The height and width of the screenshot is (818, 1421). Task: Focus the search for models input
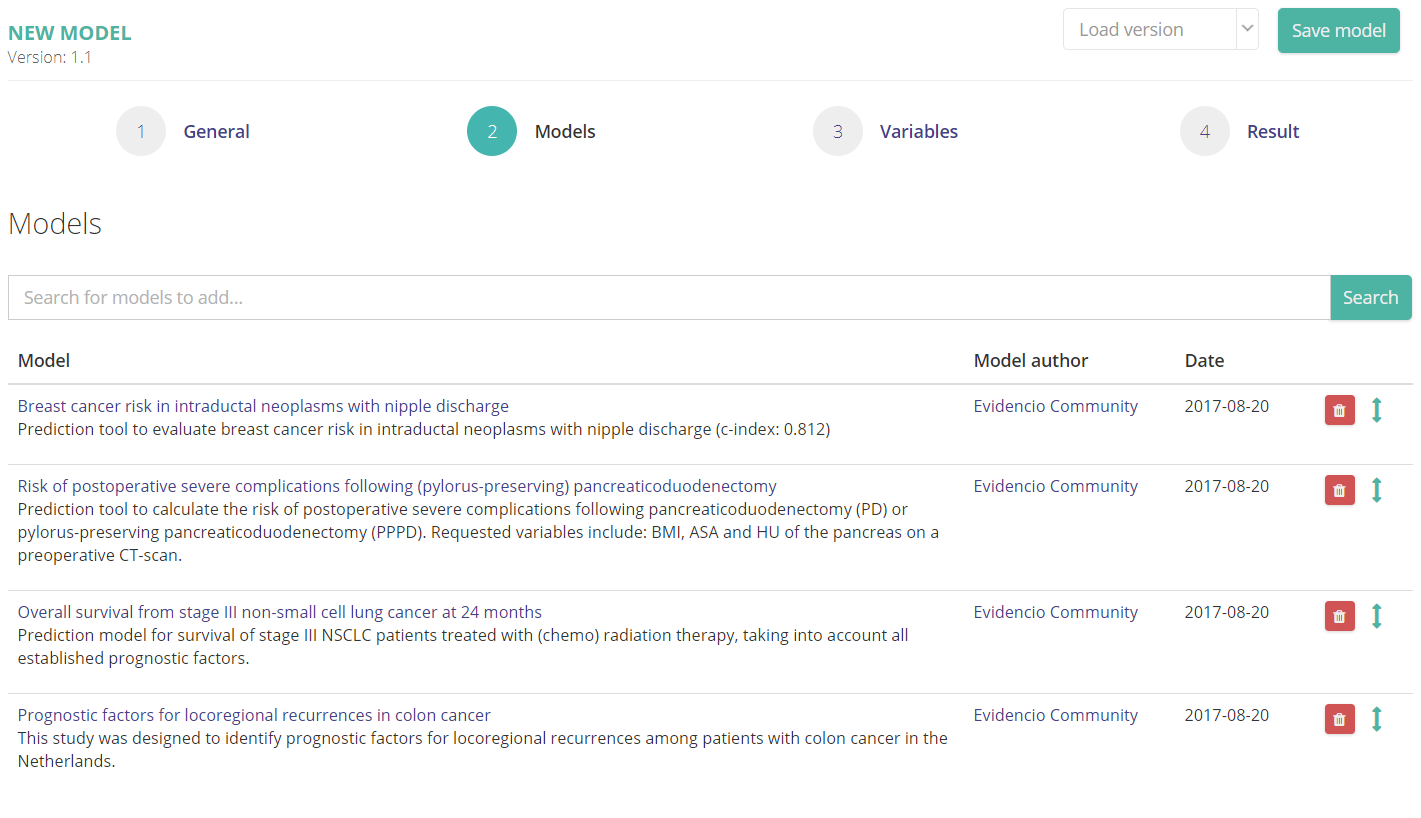coord(668,298)
